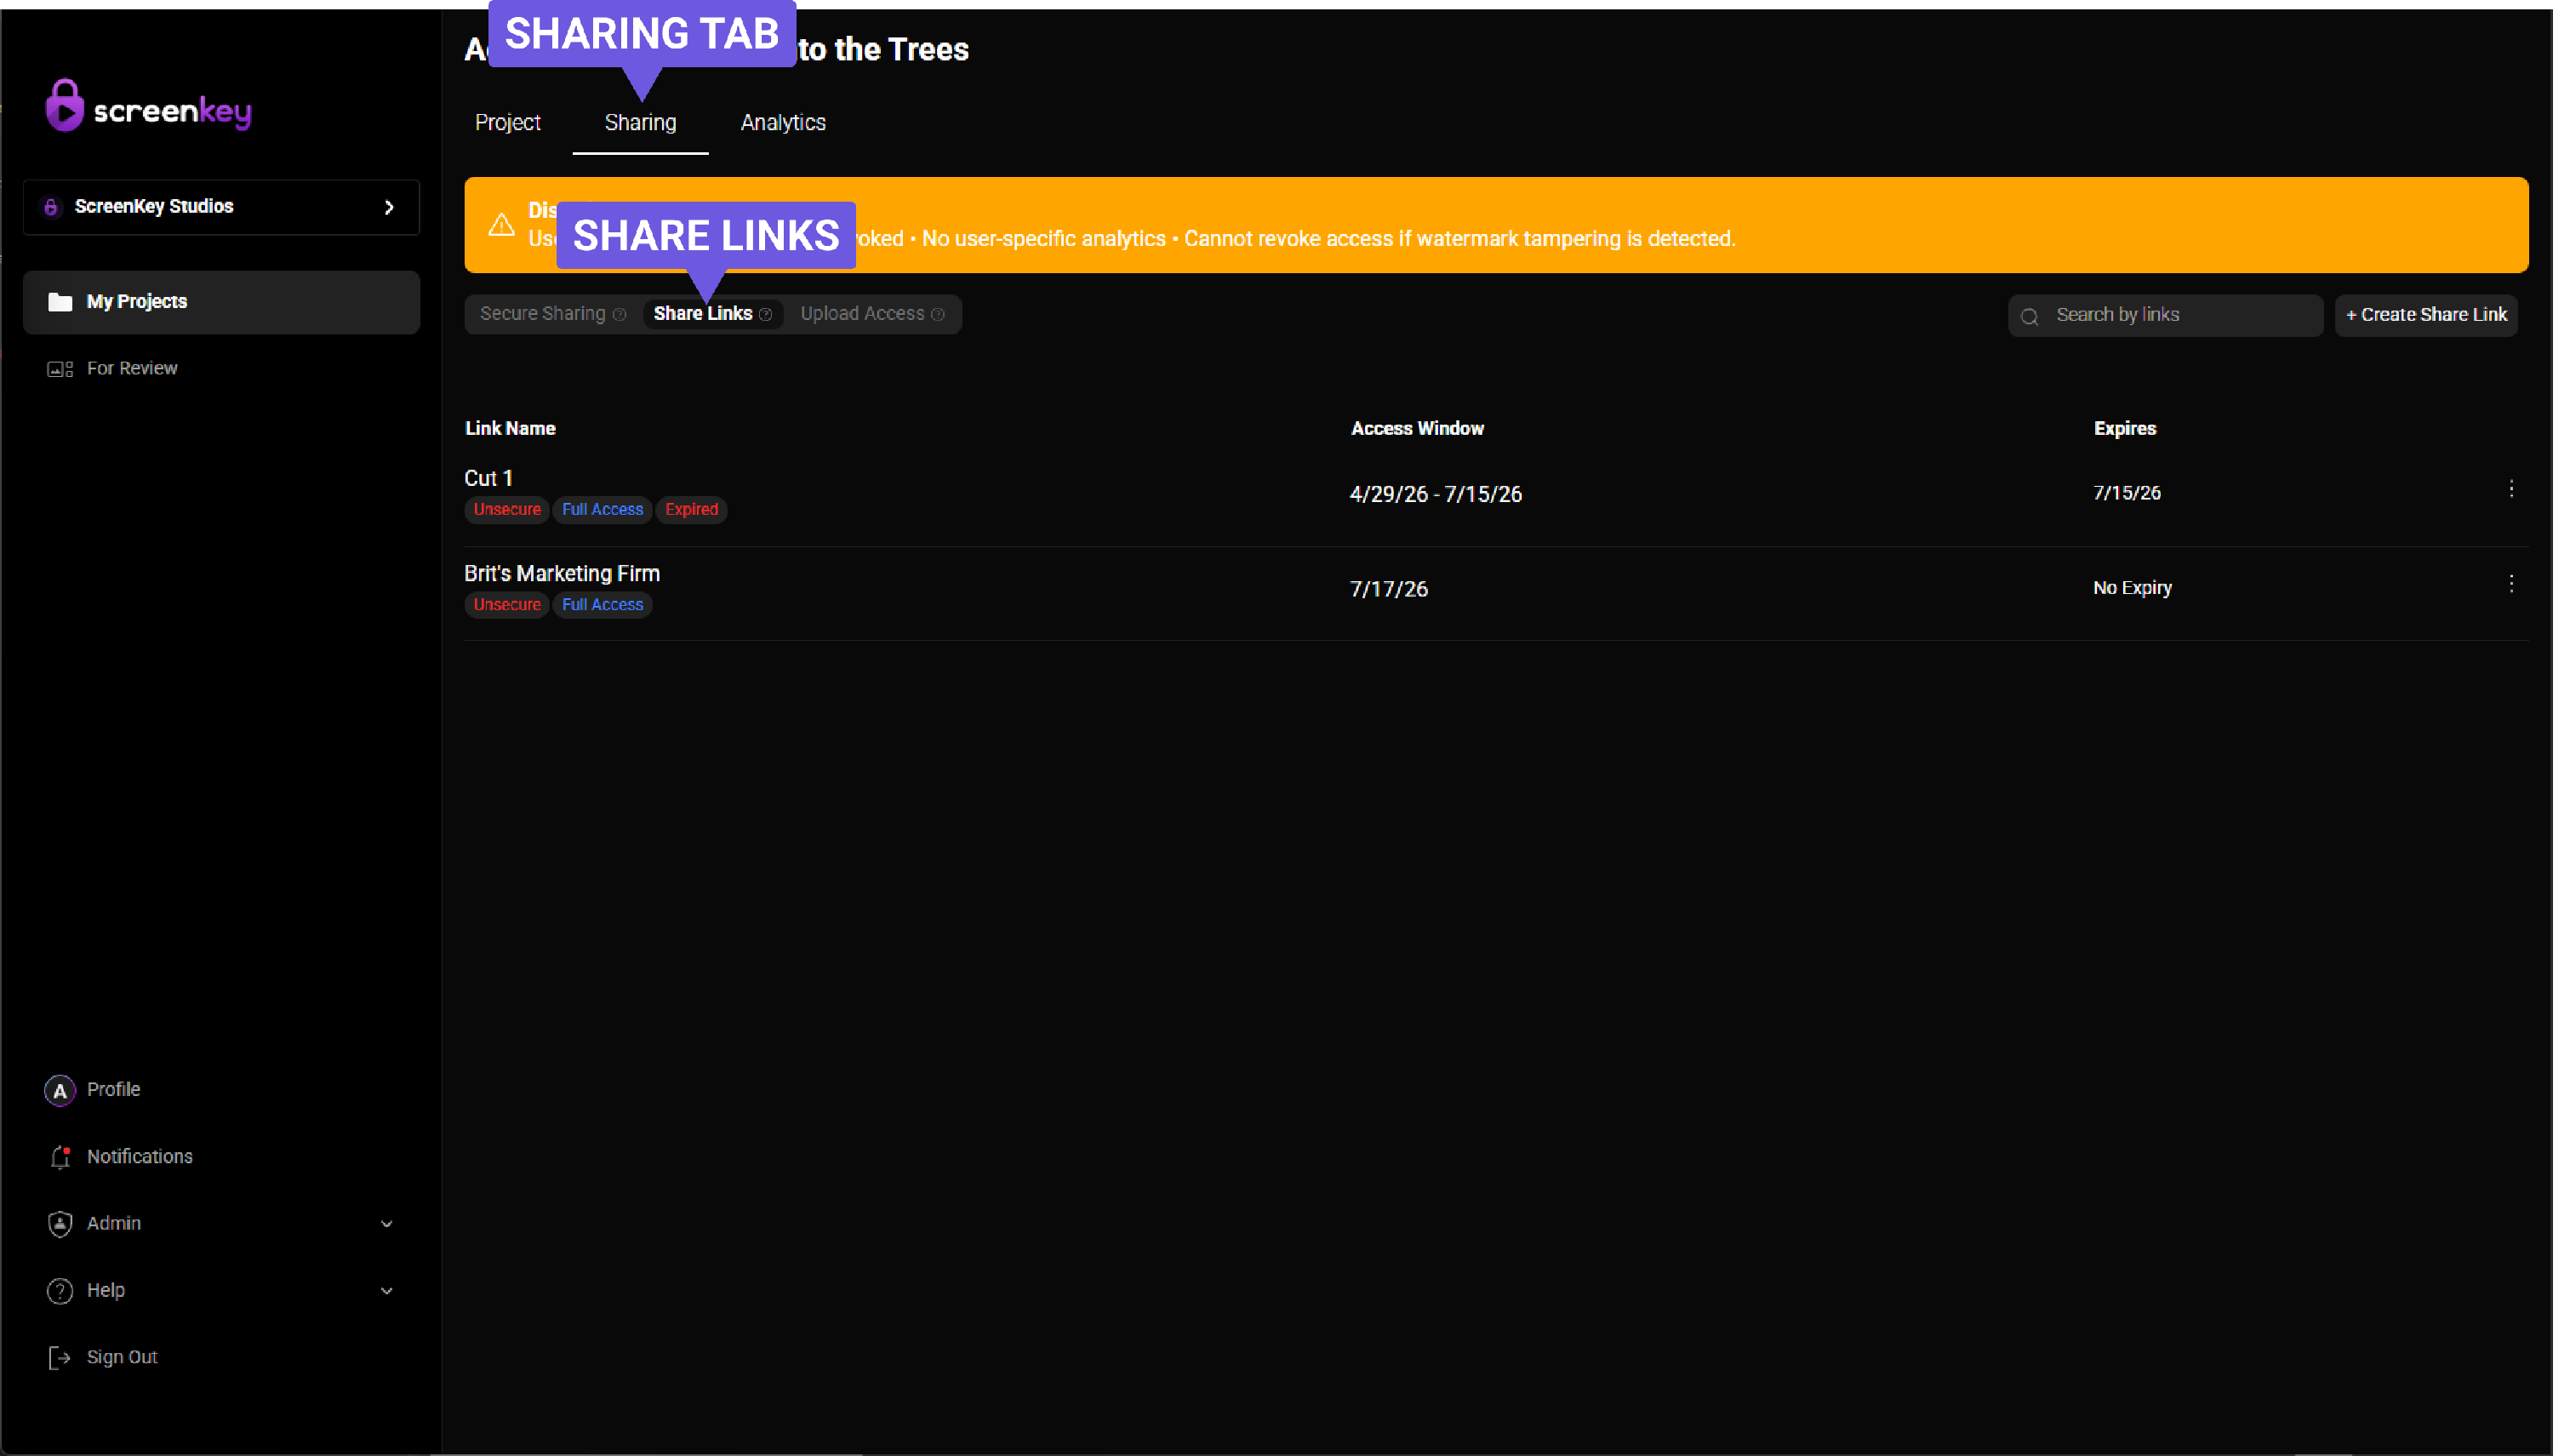
Task: Expand the Help menu chevron
Action: pos(386,1291)
